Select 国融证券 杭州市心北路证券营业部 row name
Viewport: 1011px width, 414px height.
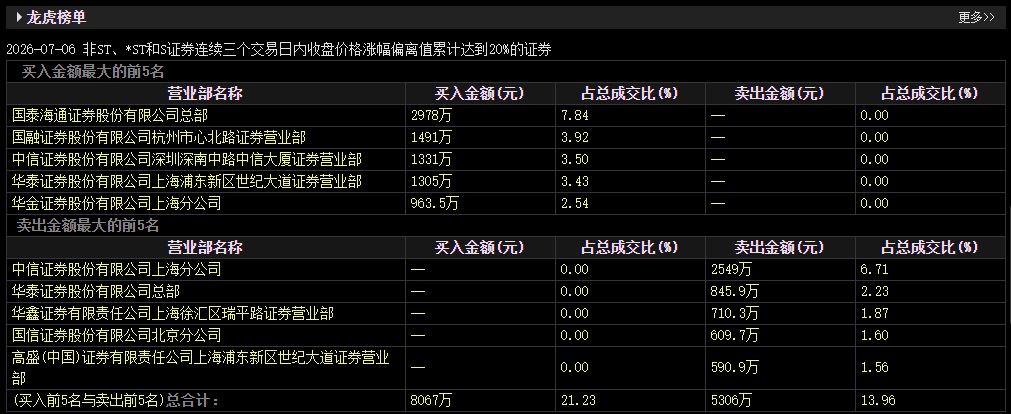[x=159, y=137]
